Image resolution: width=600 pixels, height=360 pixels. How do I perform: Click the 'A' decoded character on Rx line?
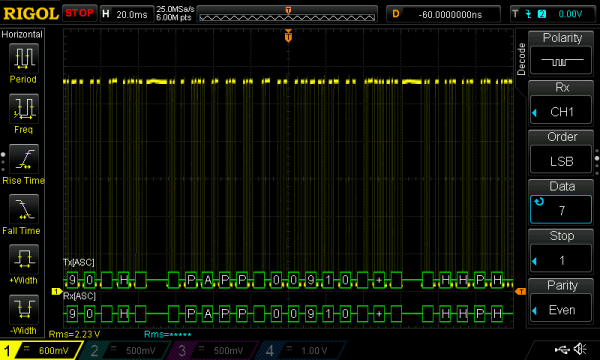[x=208, y=314]
